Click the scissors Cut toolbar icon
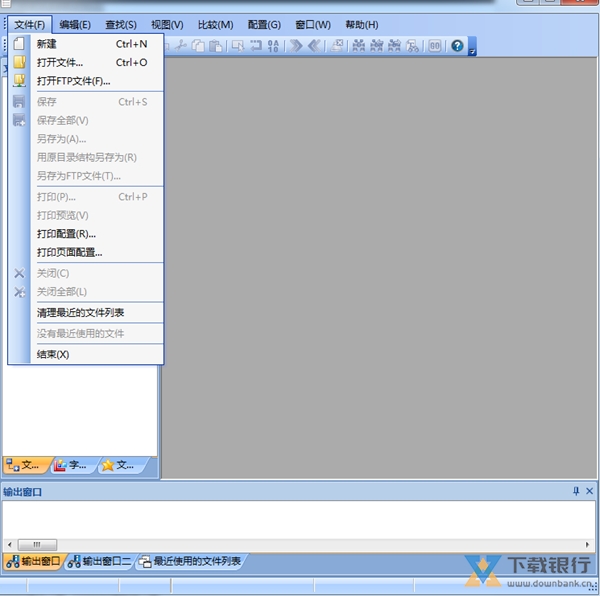 [x=180, y=46]
